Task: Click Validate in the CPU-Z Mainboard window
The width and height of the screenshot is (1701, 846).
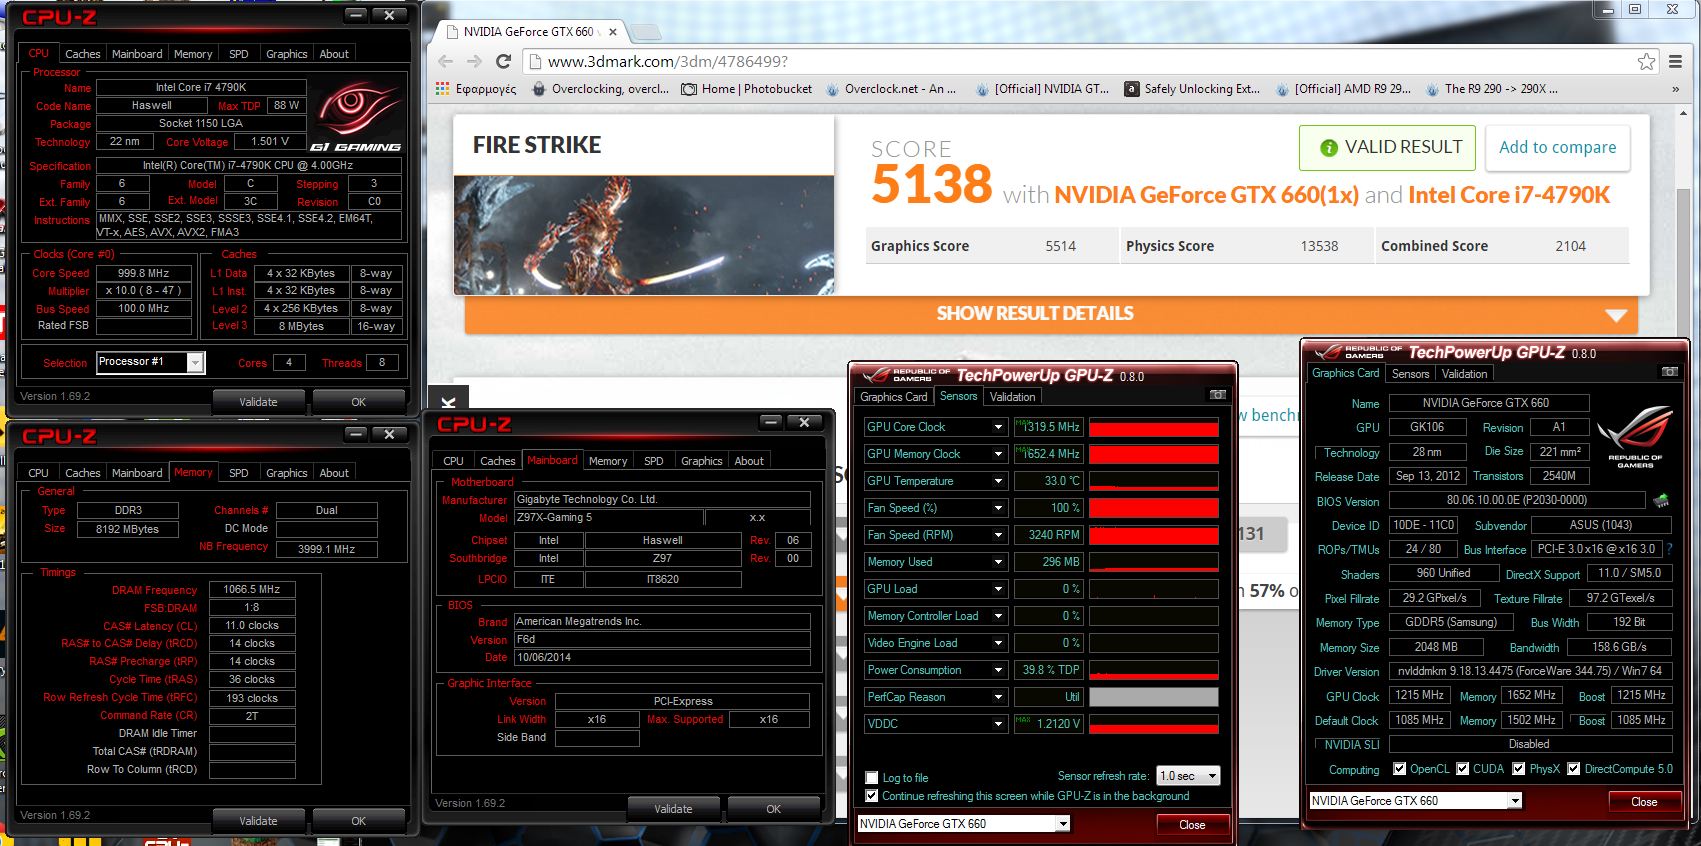Action: tap(673, 809)
